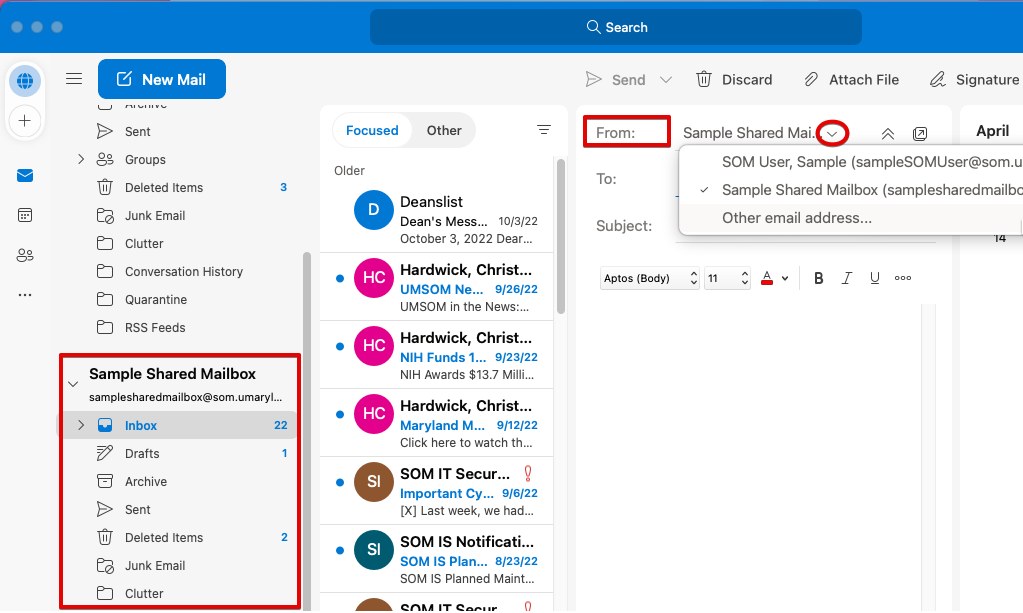1023x613 pixels.
Task: Pop out the compose window icon
Action: pyautogui.click(x=920, y=133)
